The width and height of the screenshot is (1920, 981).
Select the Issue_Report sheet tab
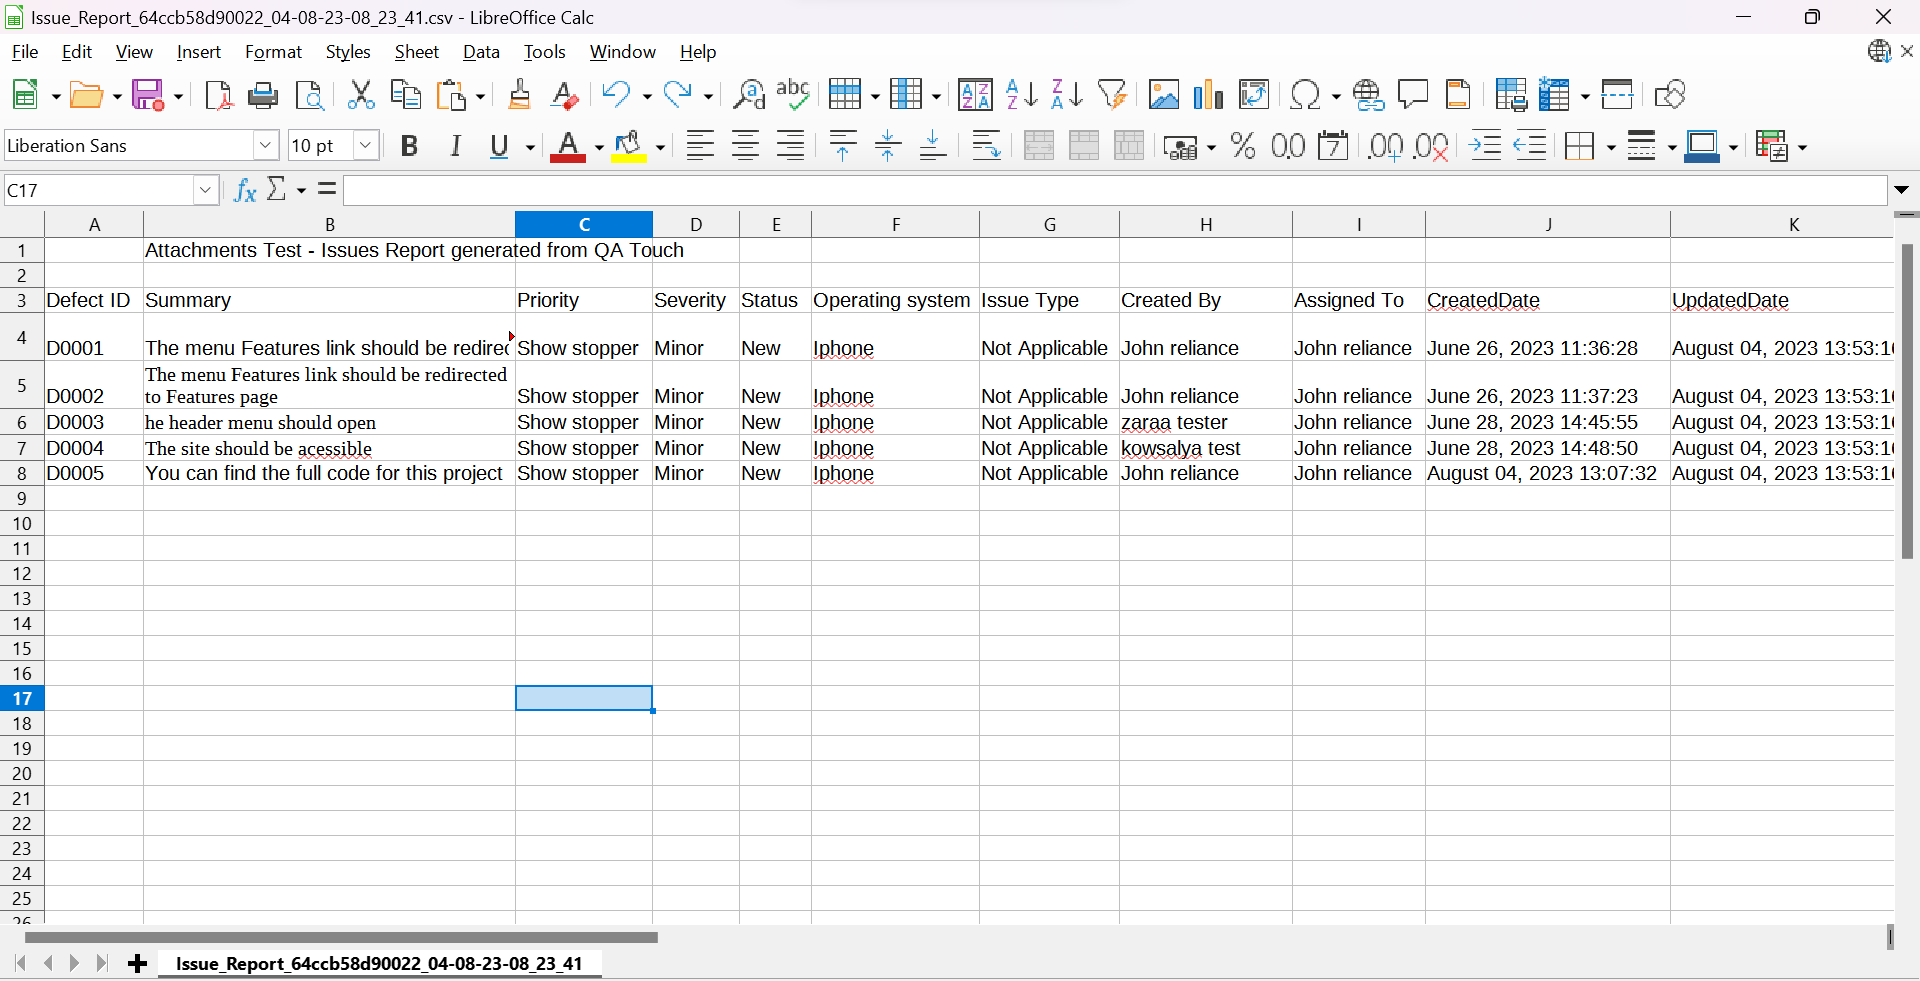tap(379, 964)
